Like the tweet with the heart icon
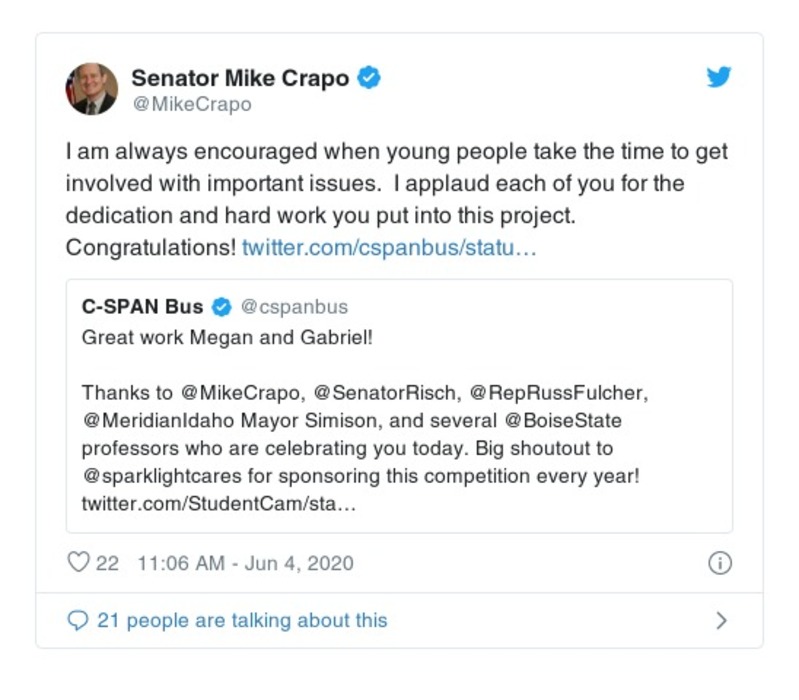799x700 pixels. pyautogui.click(x=78, y=563)
